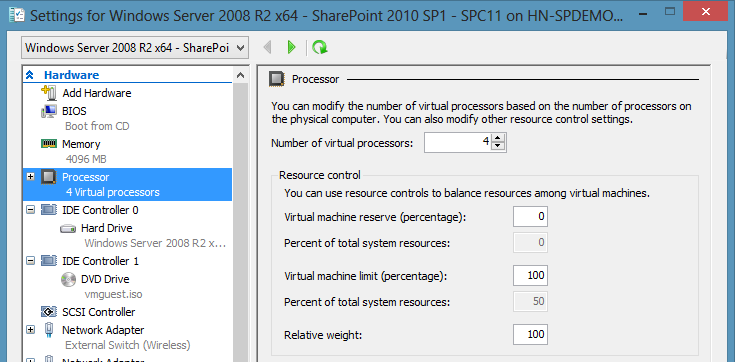Click the hardware list scroll up arrow
Screen dimensions: 735x362
(x=240, y=75)
